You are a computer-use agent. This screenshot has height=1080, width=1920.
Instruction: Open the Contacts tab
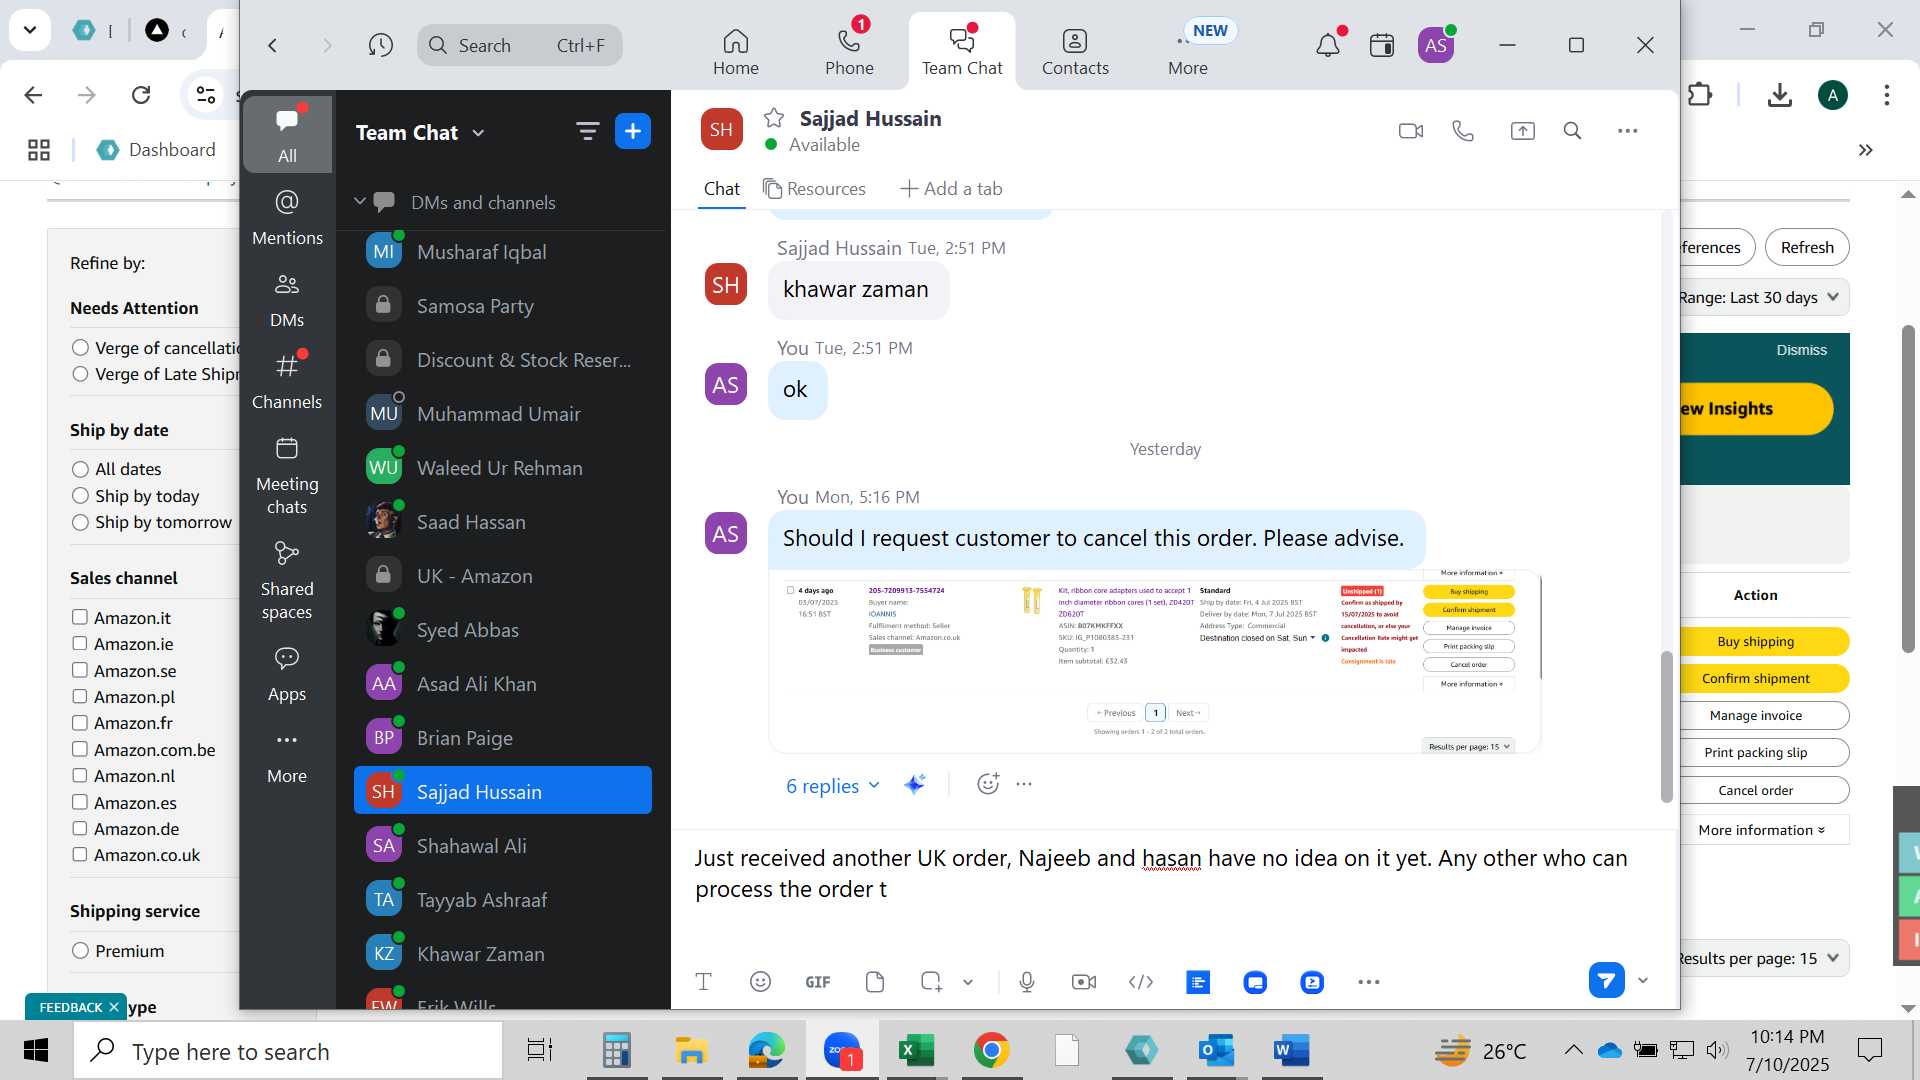(x=1075, y=52)
